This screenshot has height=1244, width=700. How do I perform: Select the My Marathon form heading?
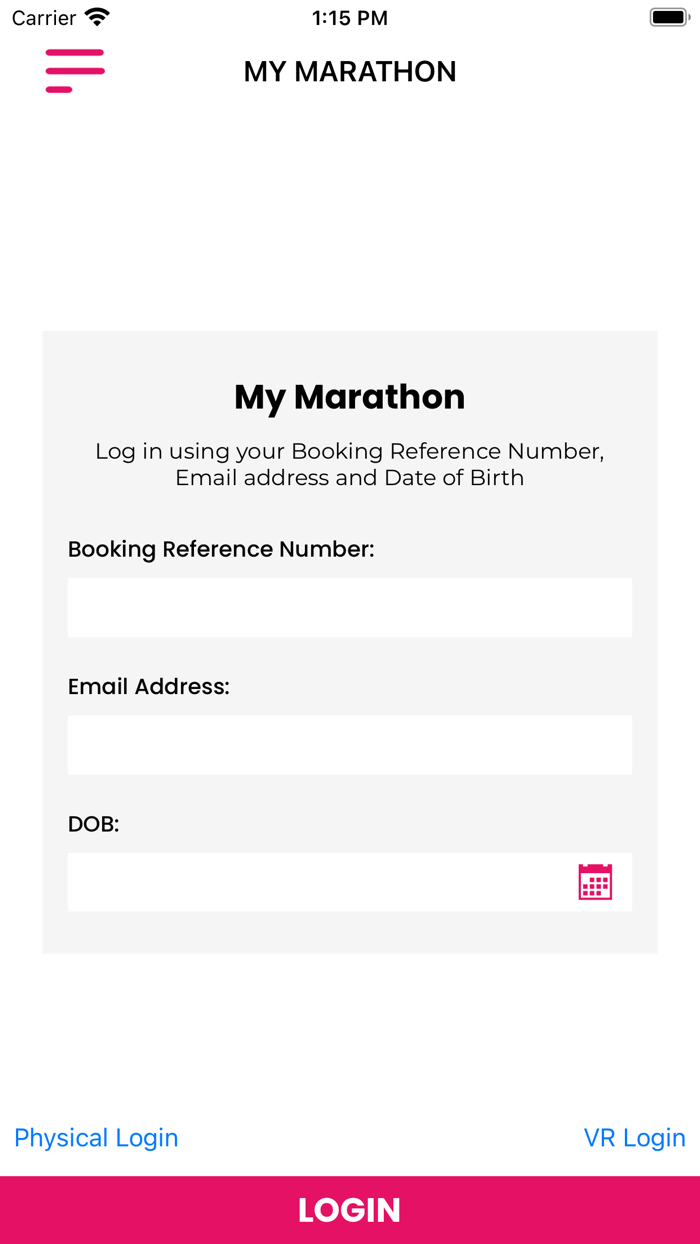pyautogui.click(x=349, y=396)
